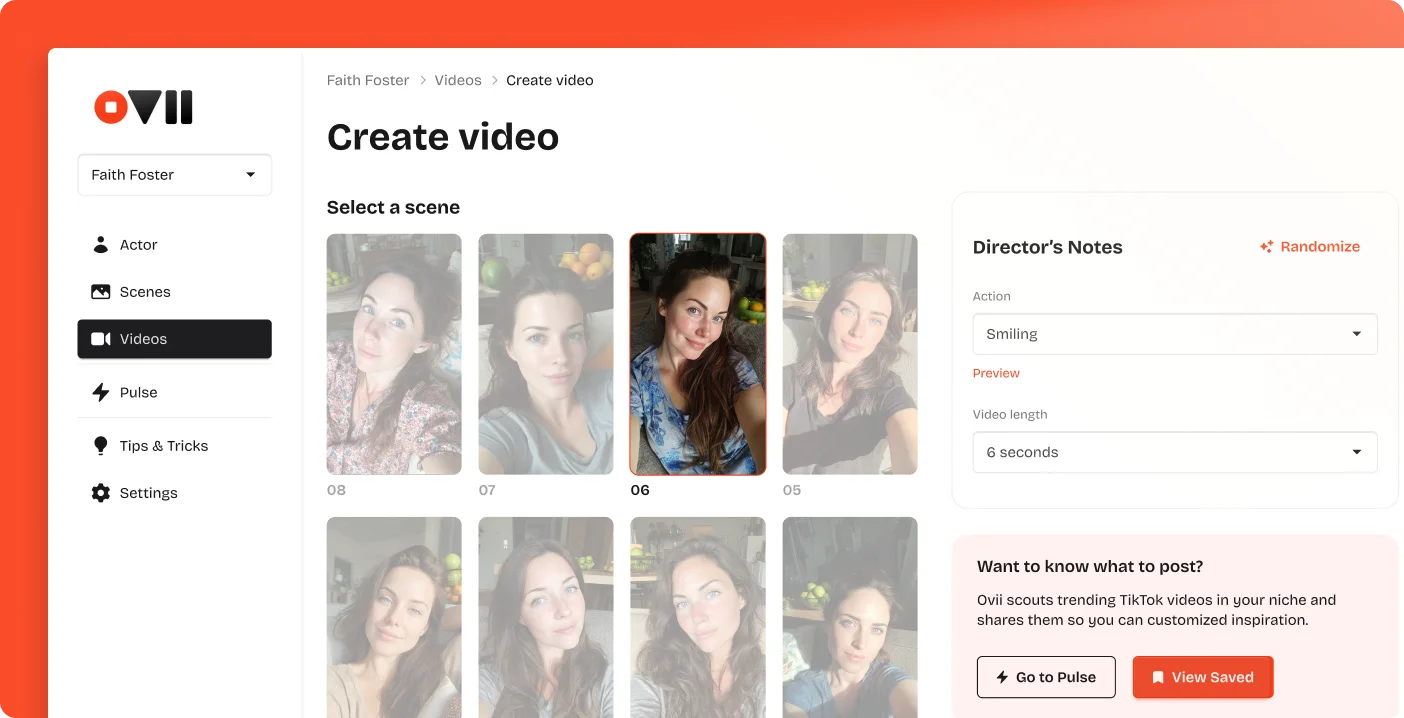Click the bookmark icon on View Saved
The image size is (1404, 718).
1158,677
